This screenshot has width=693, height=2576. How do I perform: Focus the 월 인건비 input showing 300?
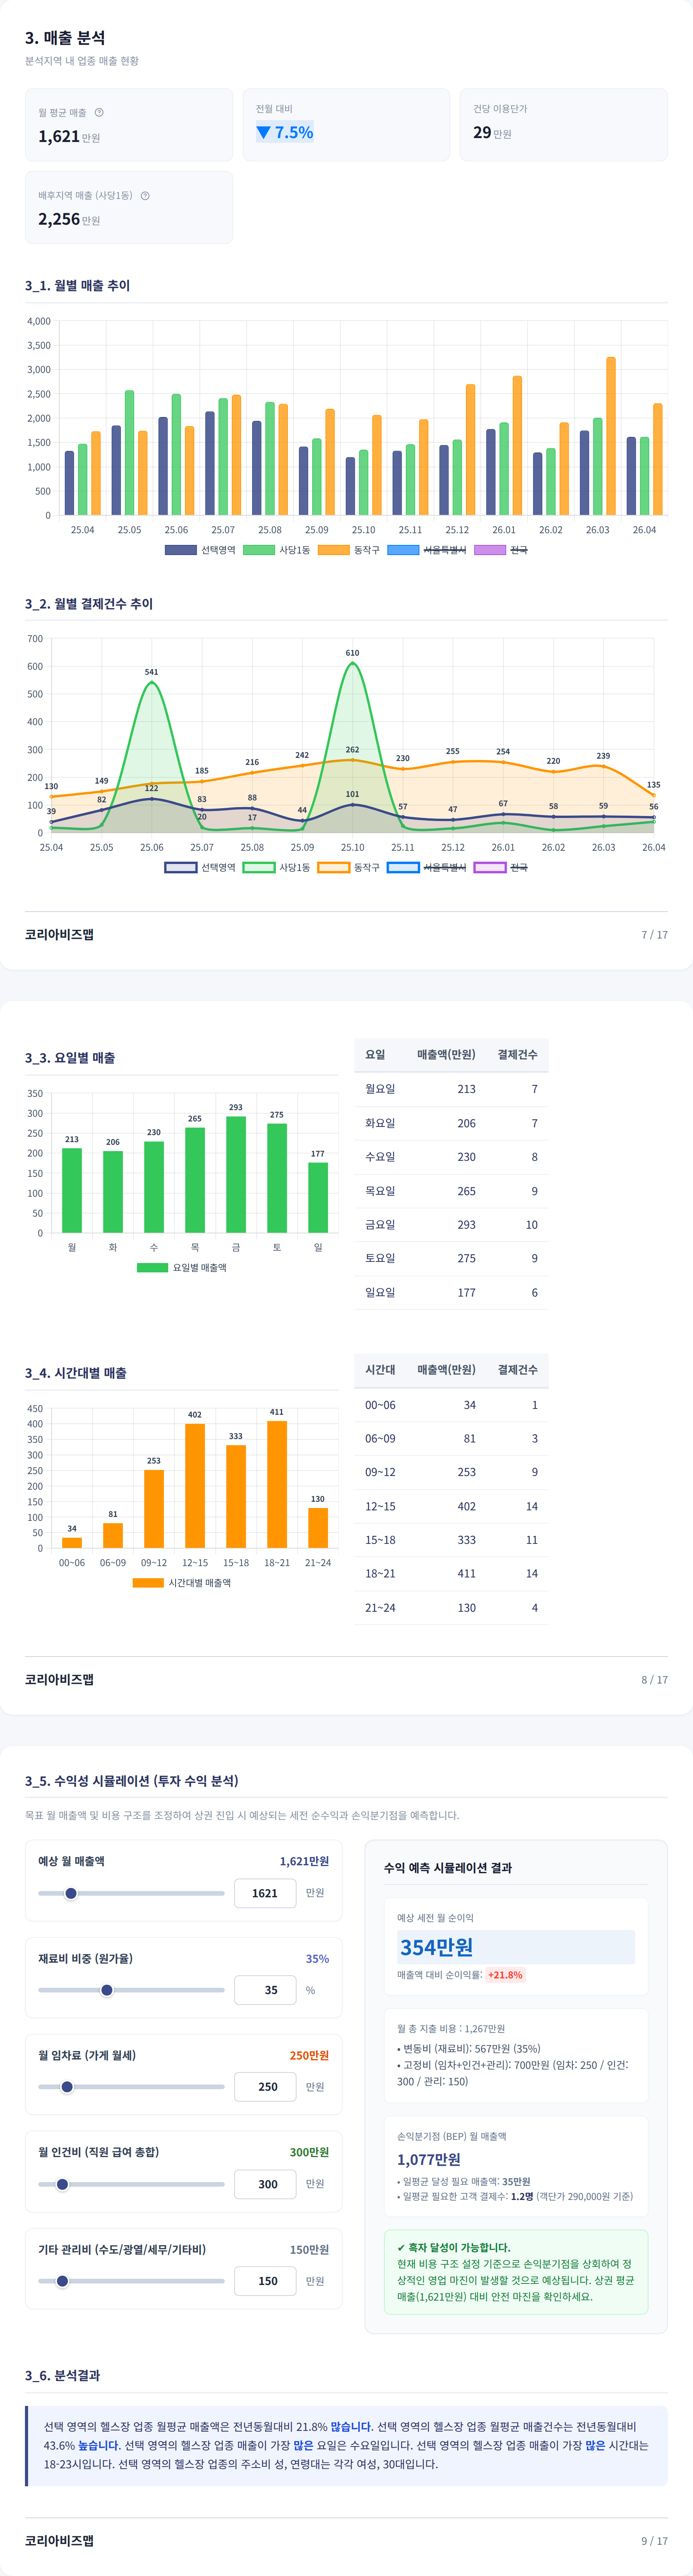(x=265, y=2184)
